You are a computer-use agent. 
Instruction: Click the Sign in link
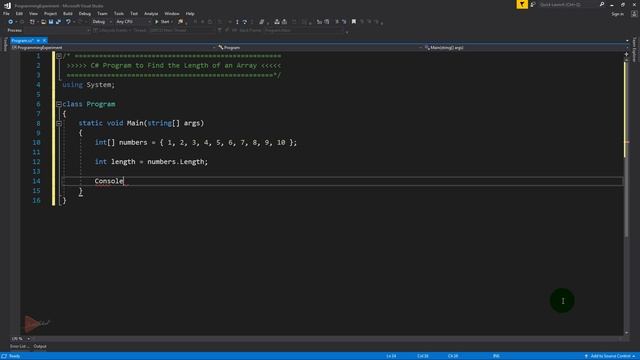618,14
